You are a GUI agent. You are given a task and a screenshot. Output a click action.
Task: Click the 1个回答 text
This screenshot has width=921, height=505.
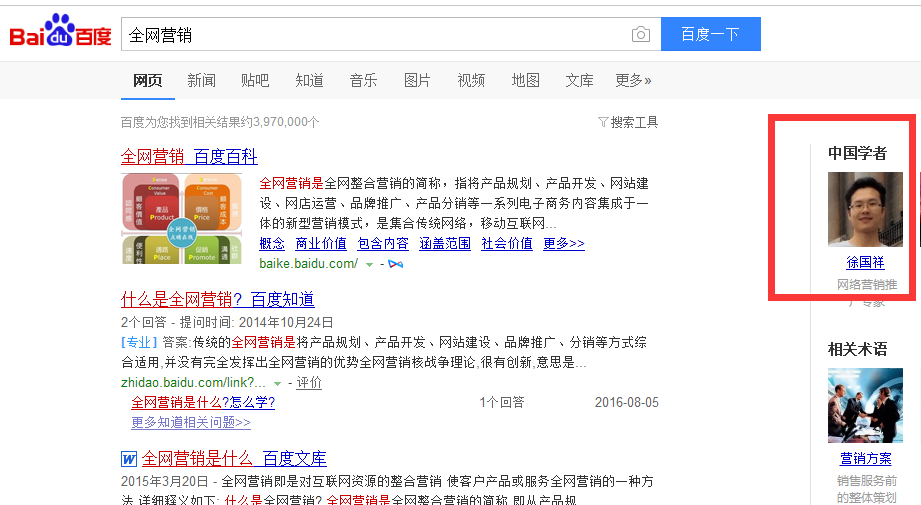(502, 402)
